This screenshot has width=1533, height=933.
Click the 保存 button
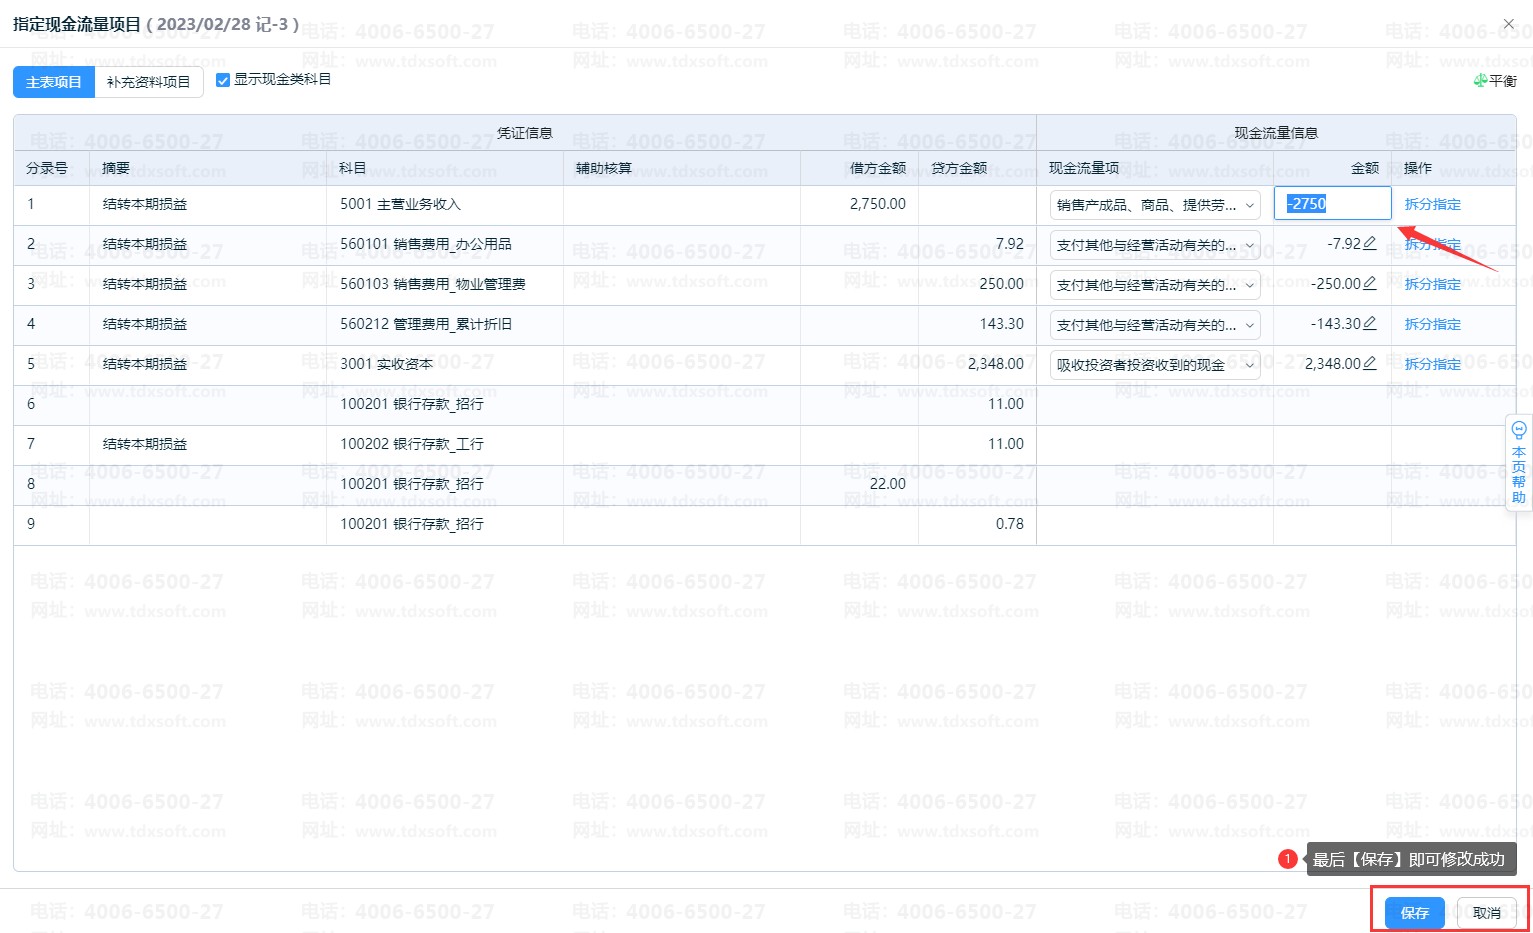click(1414, 912)
